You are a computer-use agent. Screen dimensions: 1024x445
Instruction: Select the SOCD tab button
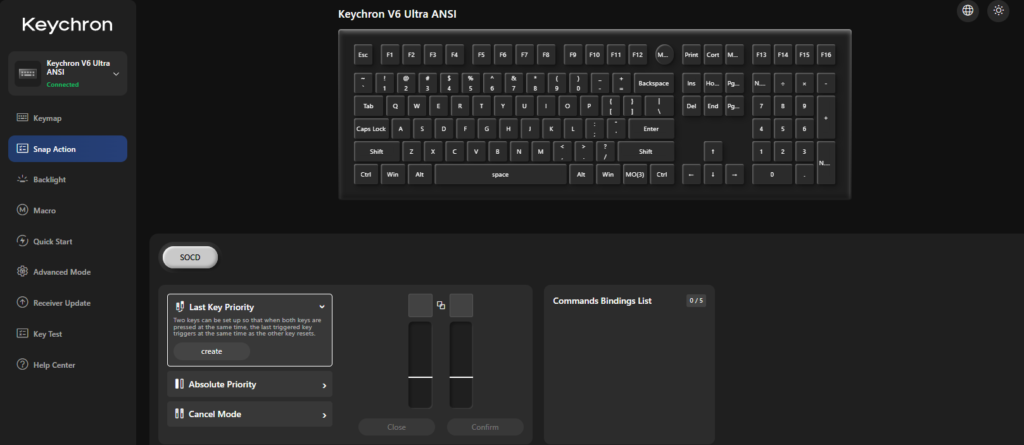coord(190,257)
